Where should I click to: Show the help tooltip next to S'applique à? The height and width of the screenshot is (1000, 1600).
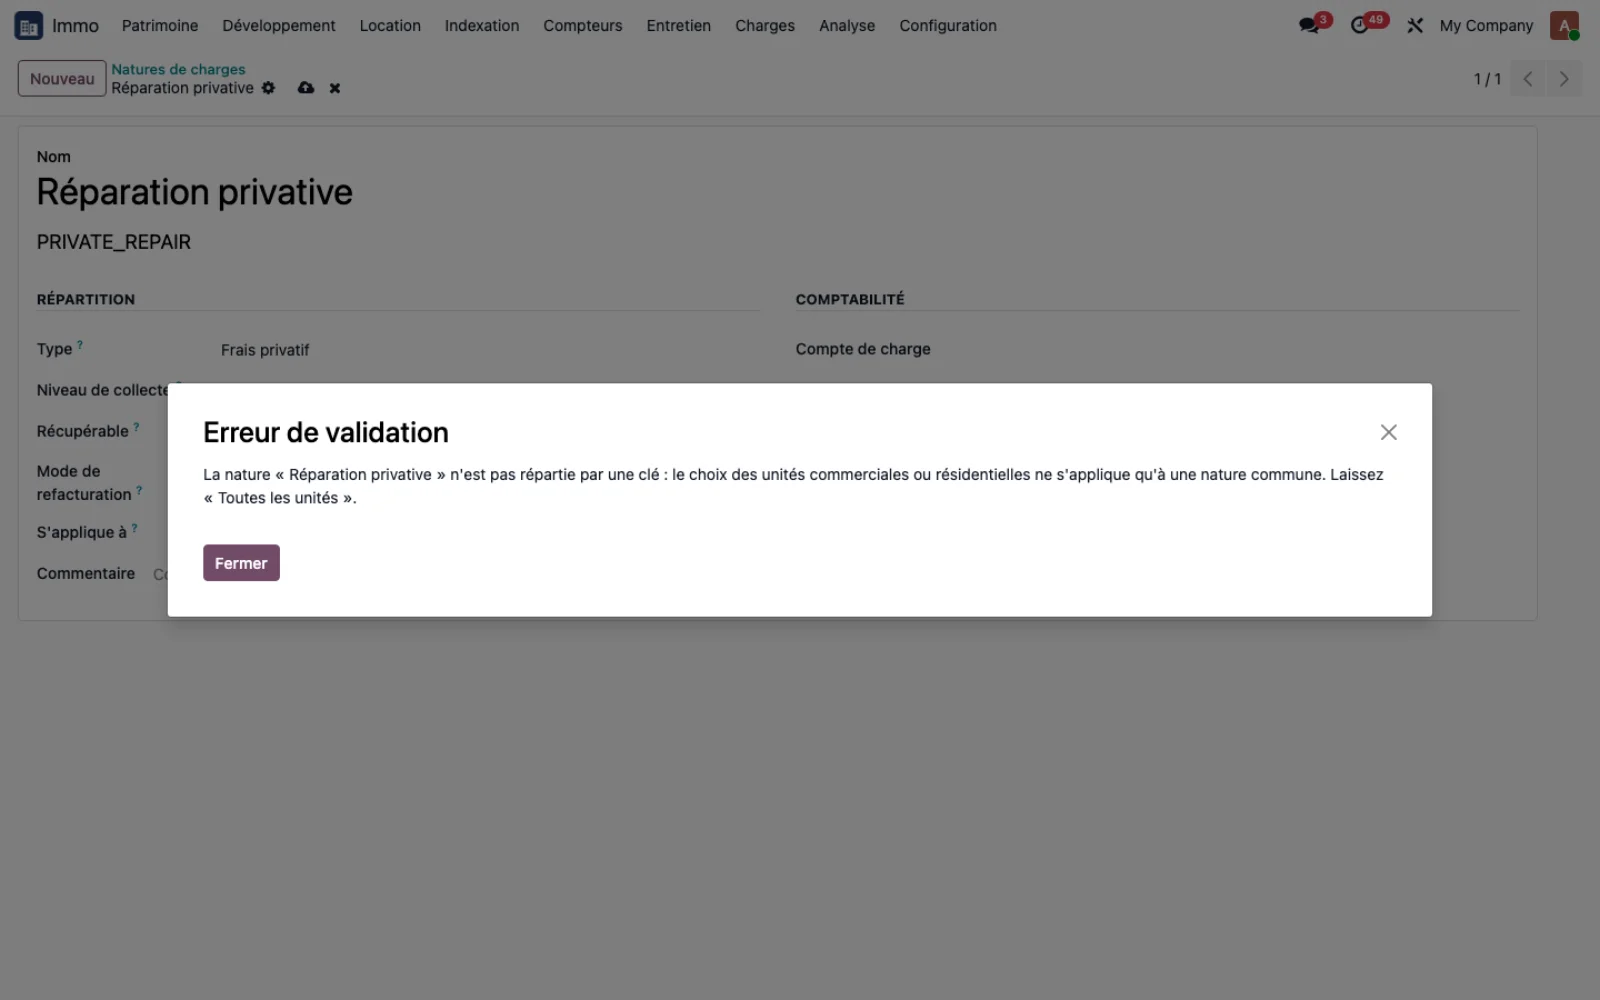point(134,528)
